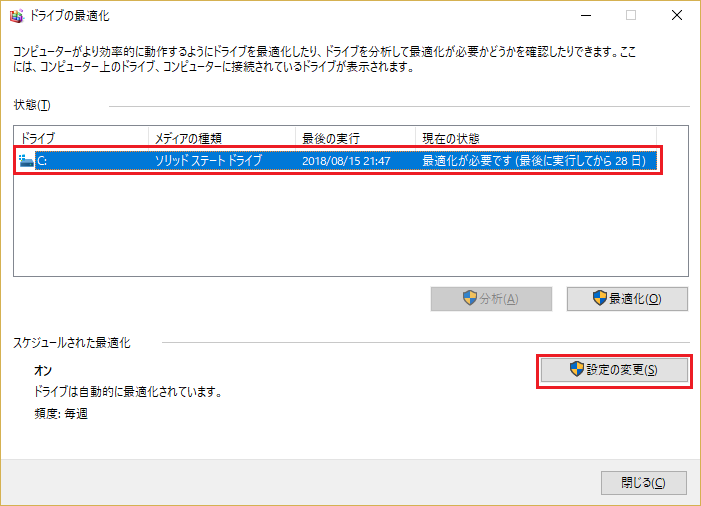Click the grayed-out maximize window button
Screen dimensions: 701x506
[631, 15]
